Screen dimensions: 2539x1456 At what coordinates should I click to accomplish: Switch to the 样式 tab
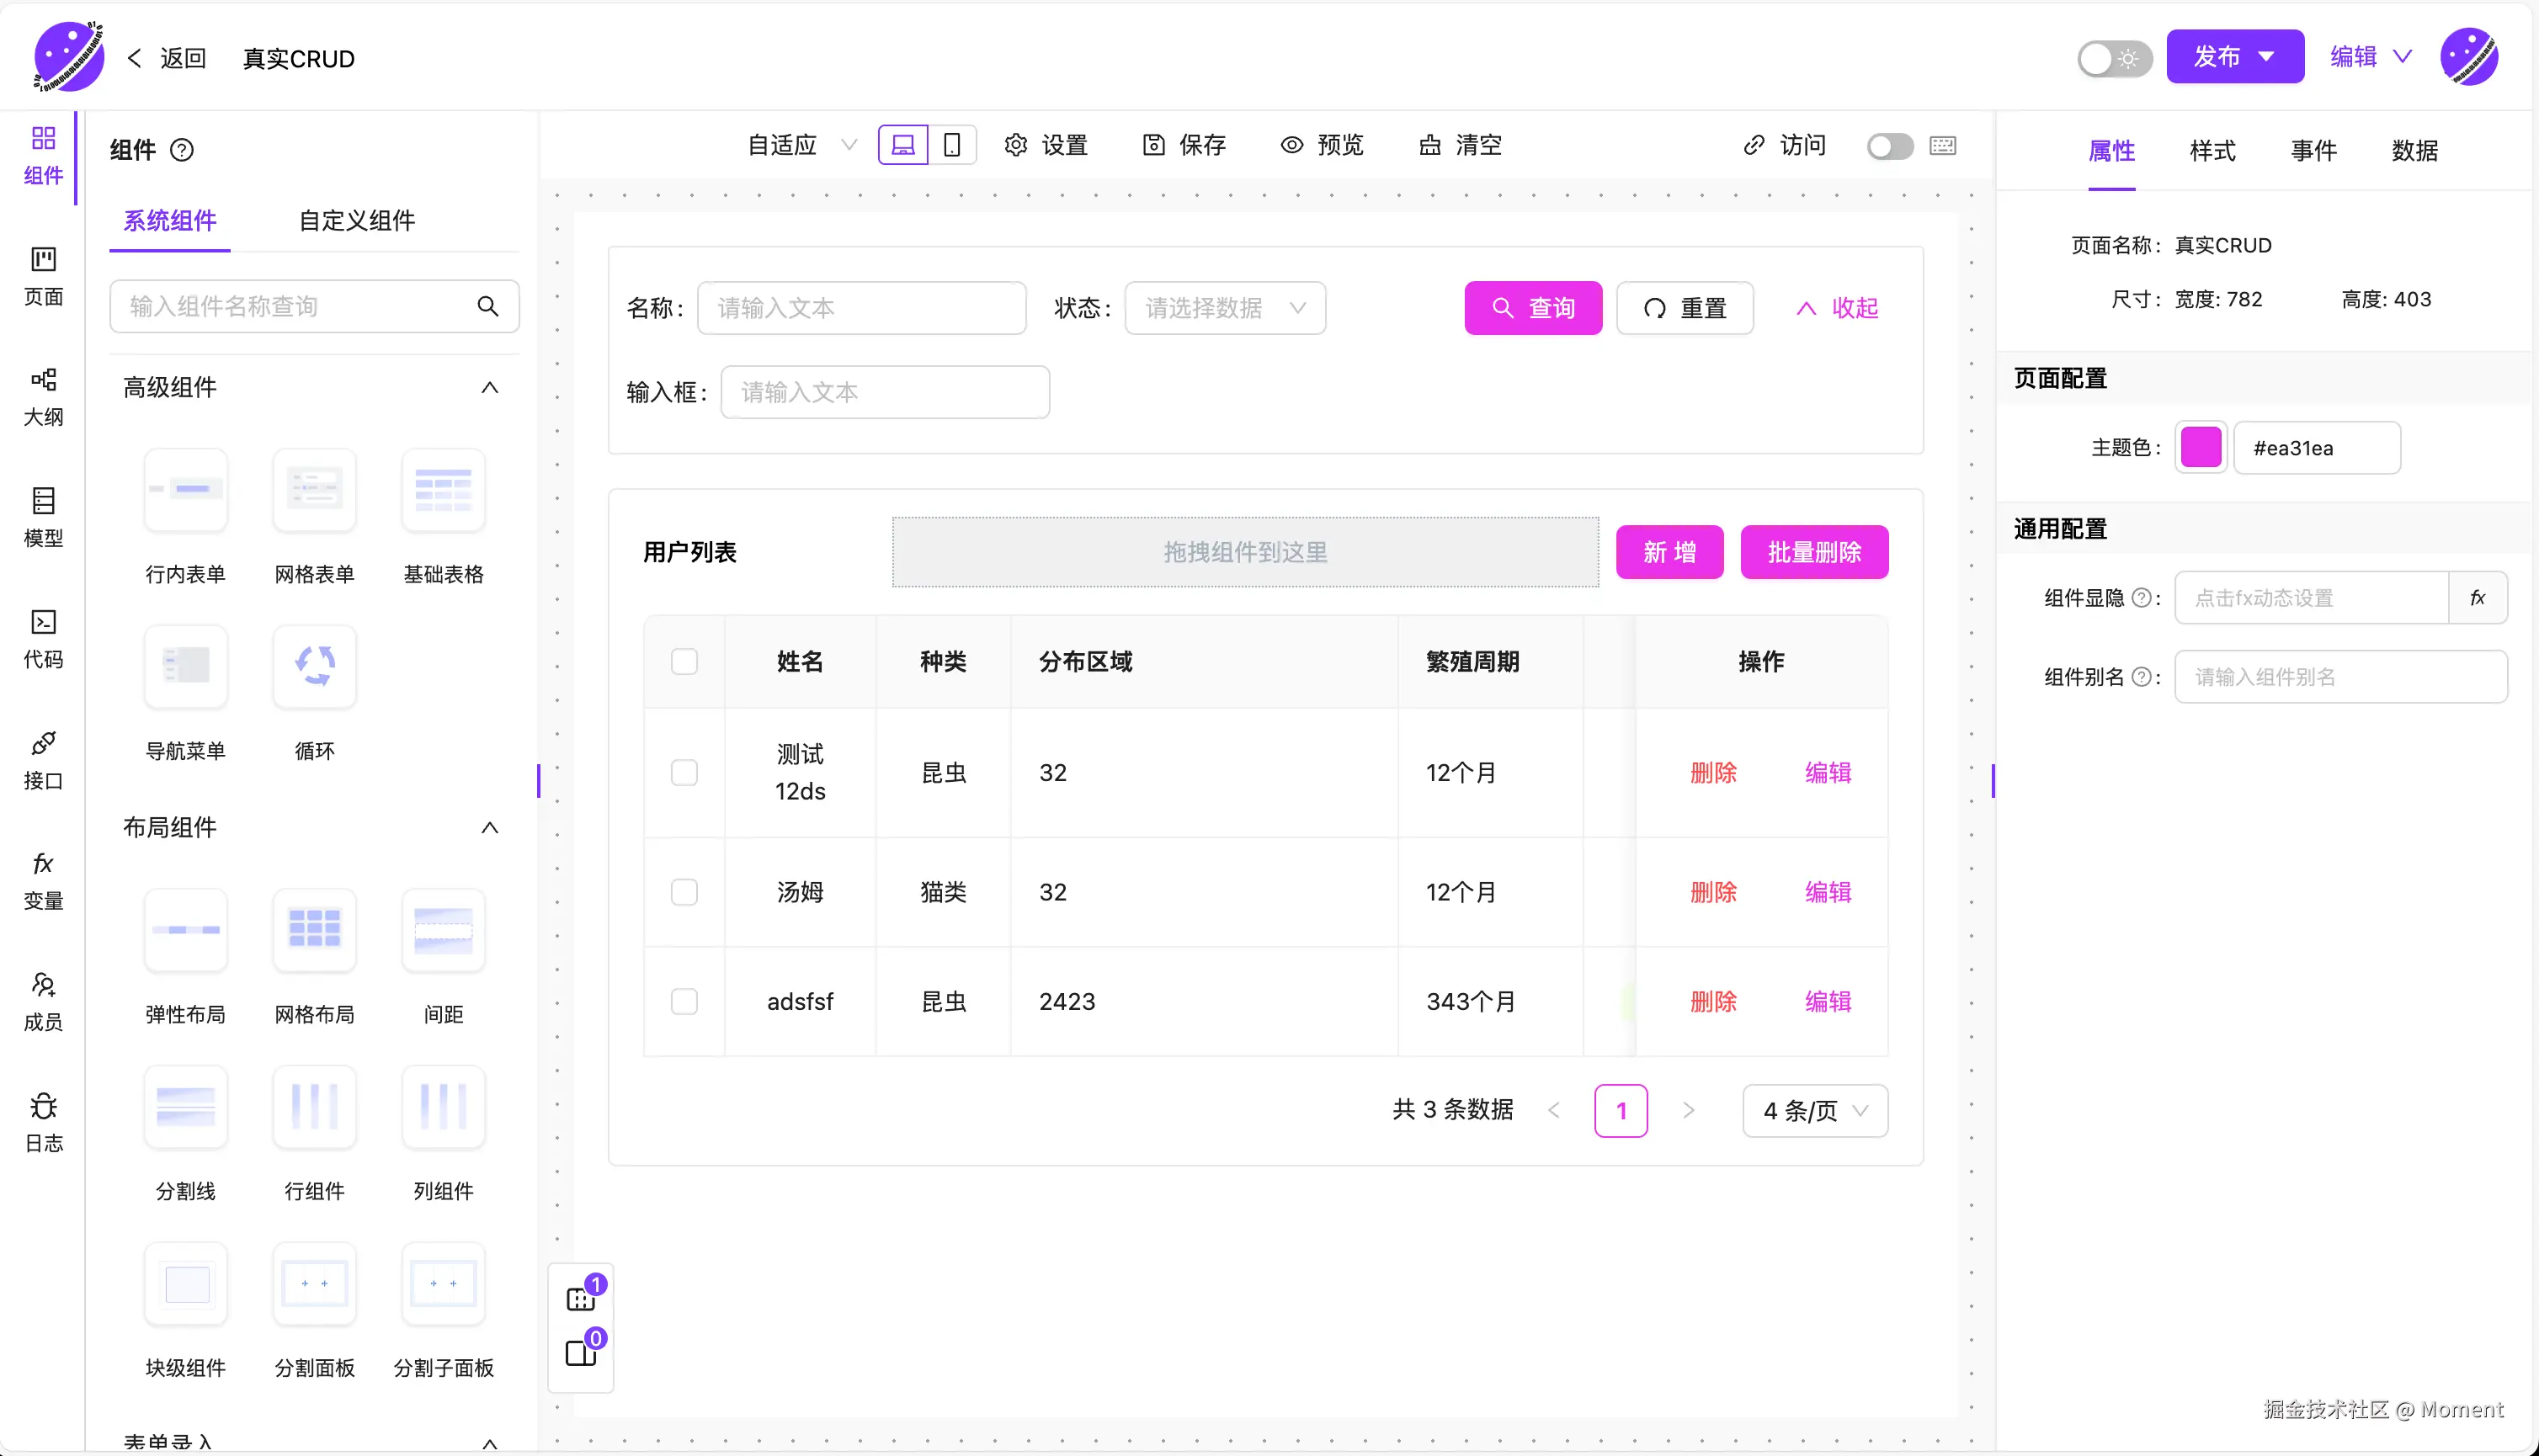(x=2212, y=151)
